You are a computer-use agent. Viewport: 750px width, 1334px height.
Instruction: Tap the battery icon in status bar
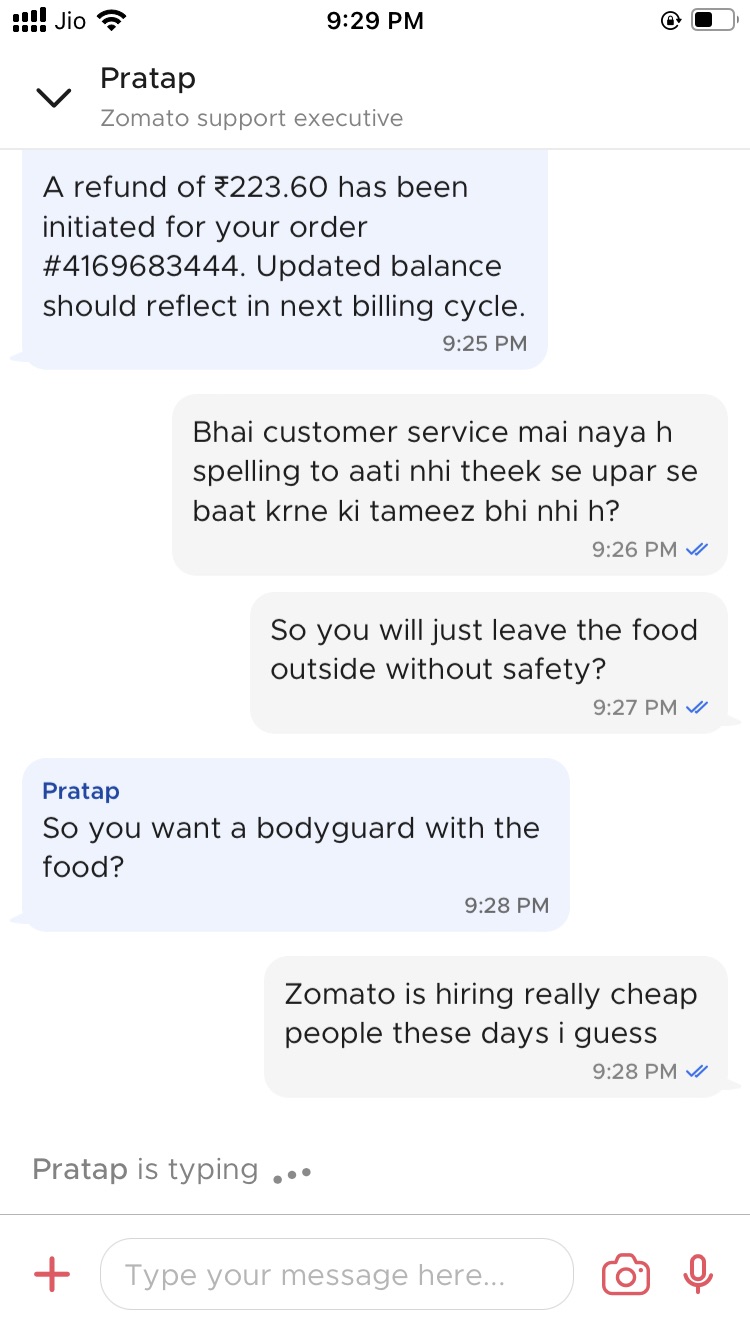pos(714,20)
